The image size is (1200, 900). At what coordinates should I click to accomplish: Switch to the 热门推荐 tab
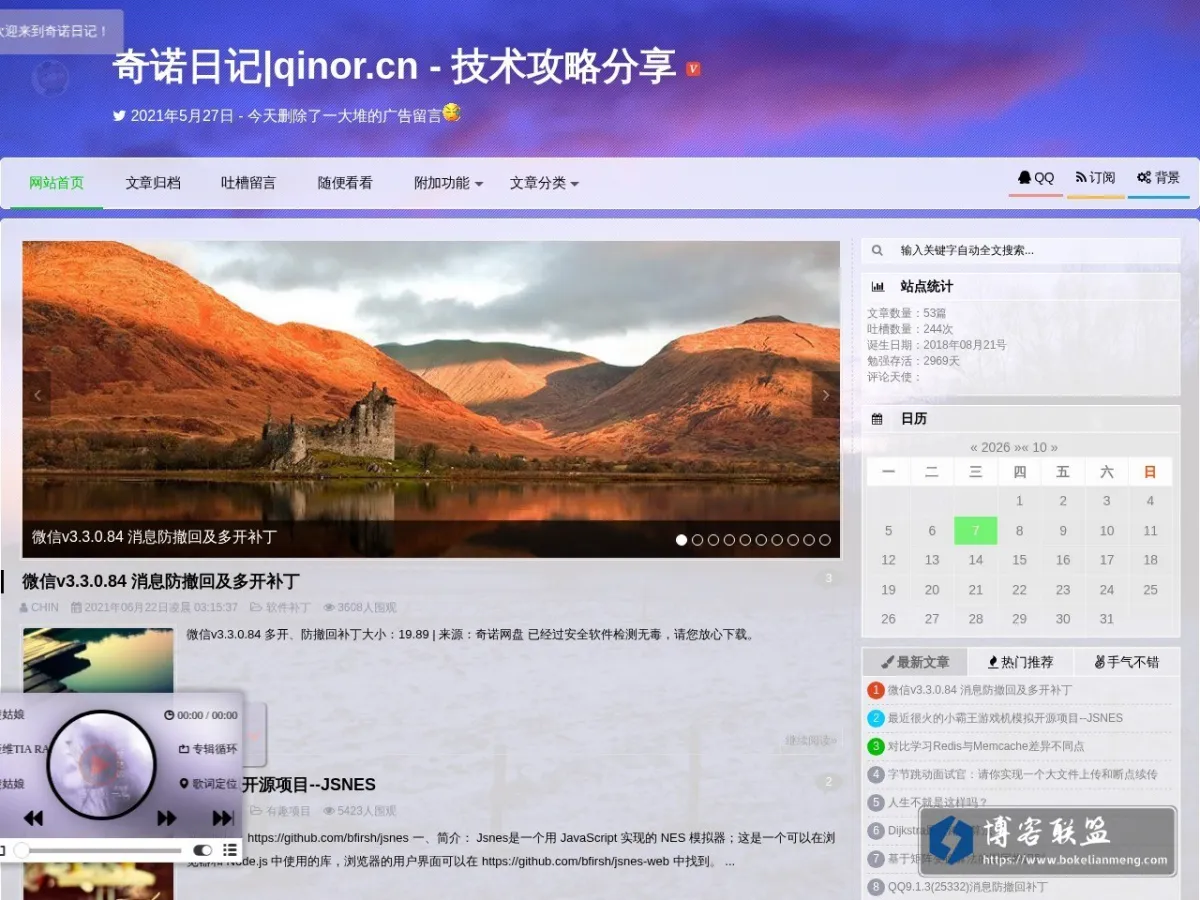coord(1021,662)
